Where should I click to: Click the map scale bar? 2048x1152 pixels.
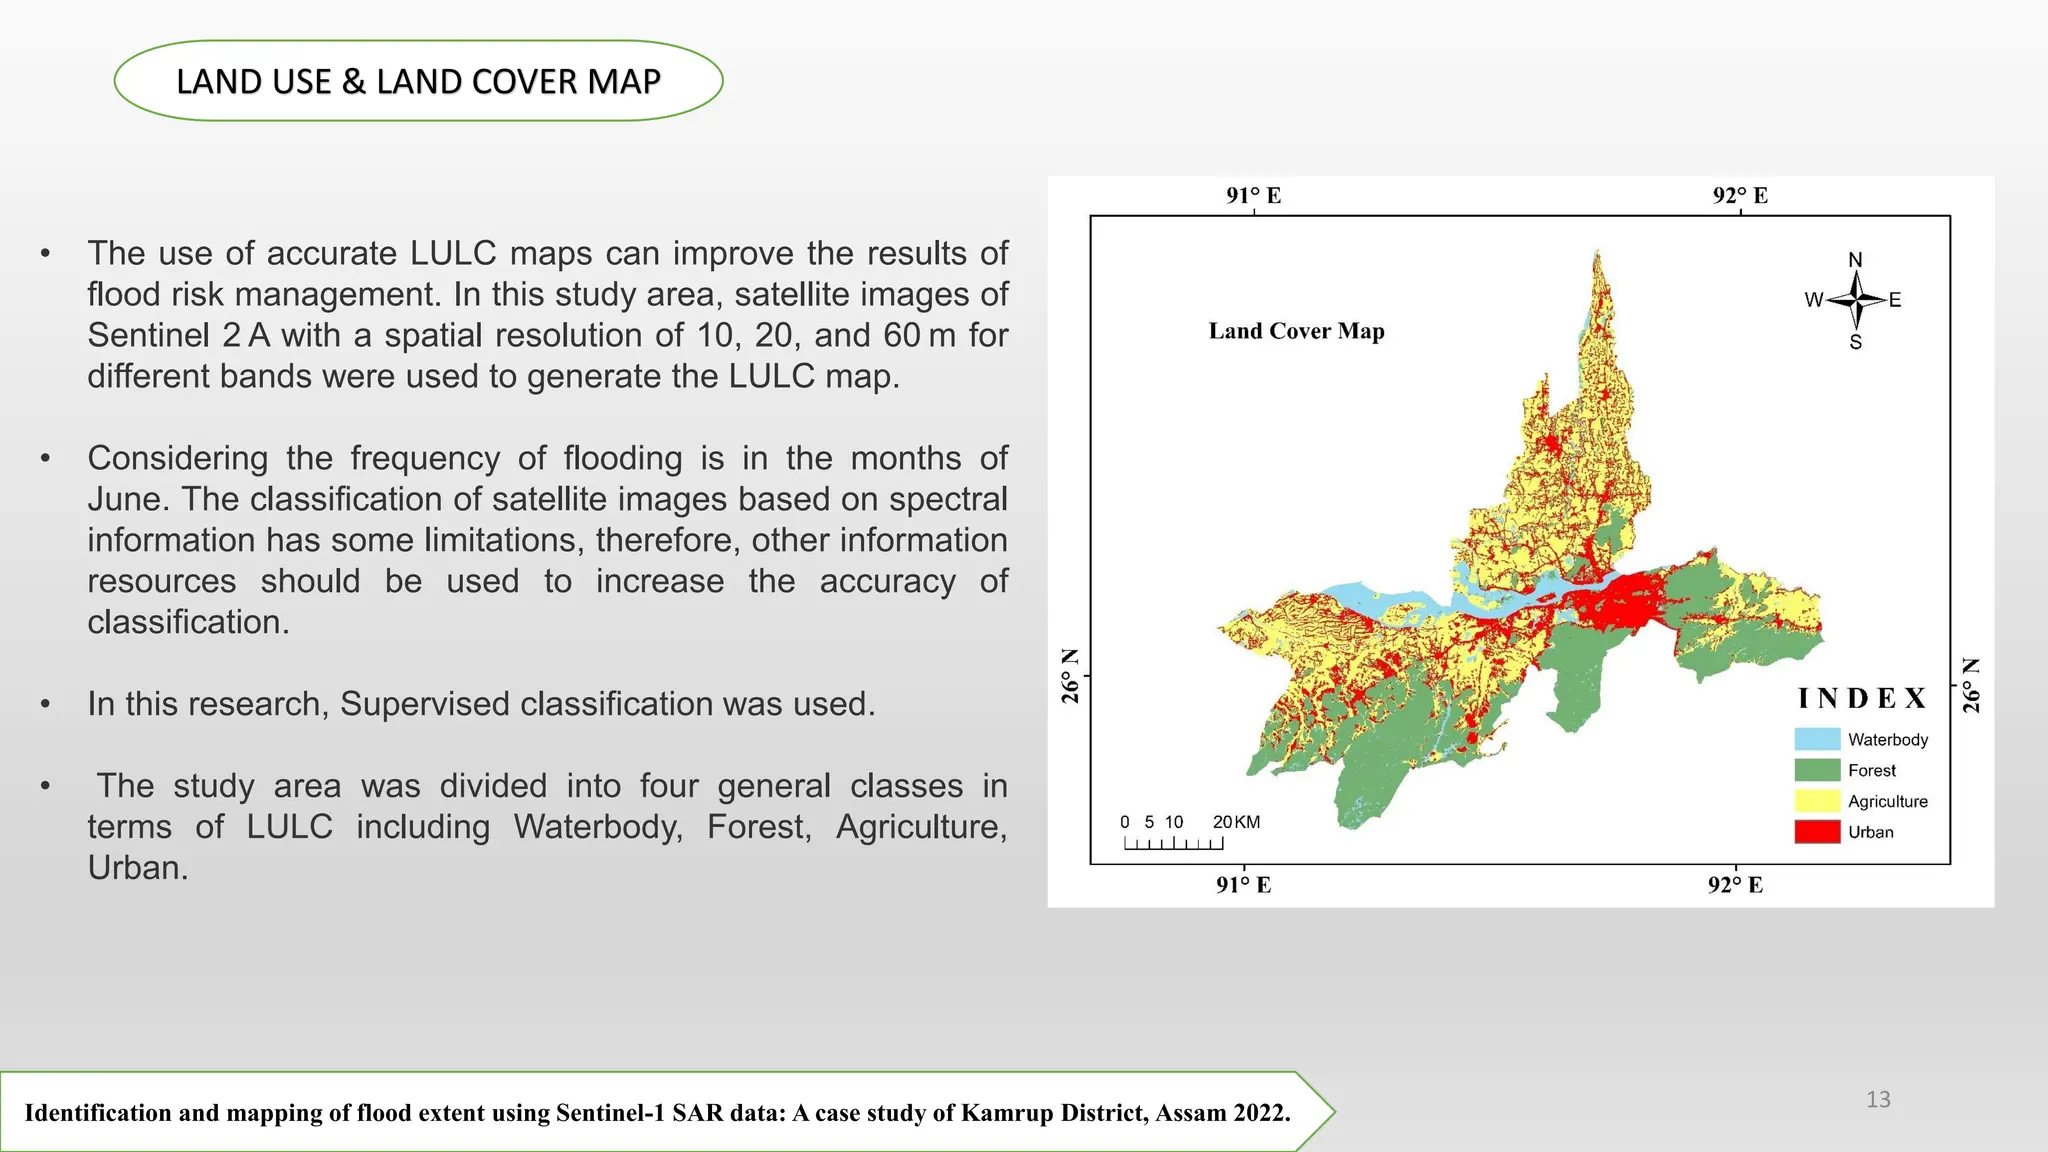click(x=1173, y=843)
